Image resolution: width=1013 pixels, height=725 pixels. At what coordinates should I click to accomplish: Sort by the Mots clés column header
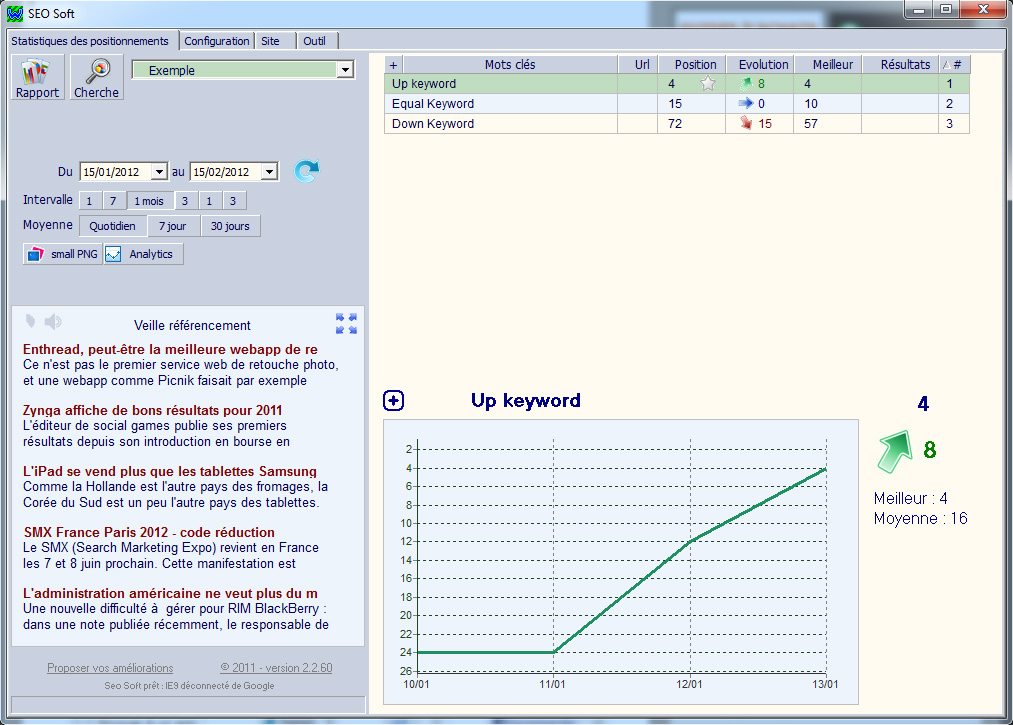point(510,65)
